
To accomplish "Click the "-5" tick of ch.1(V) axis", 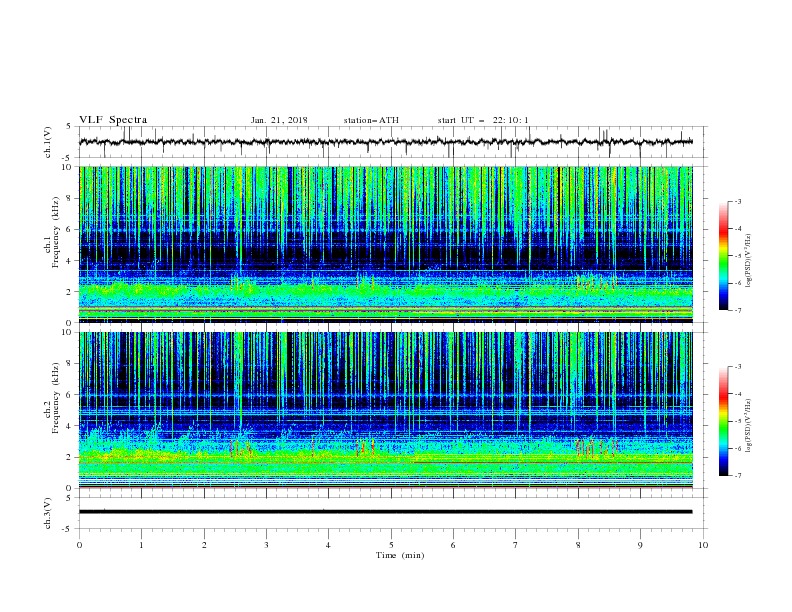I will click(x=68, y=158).
